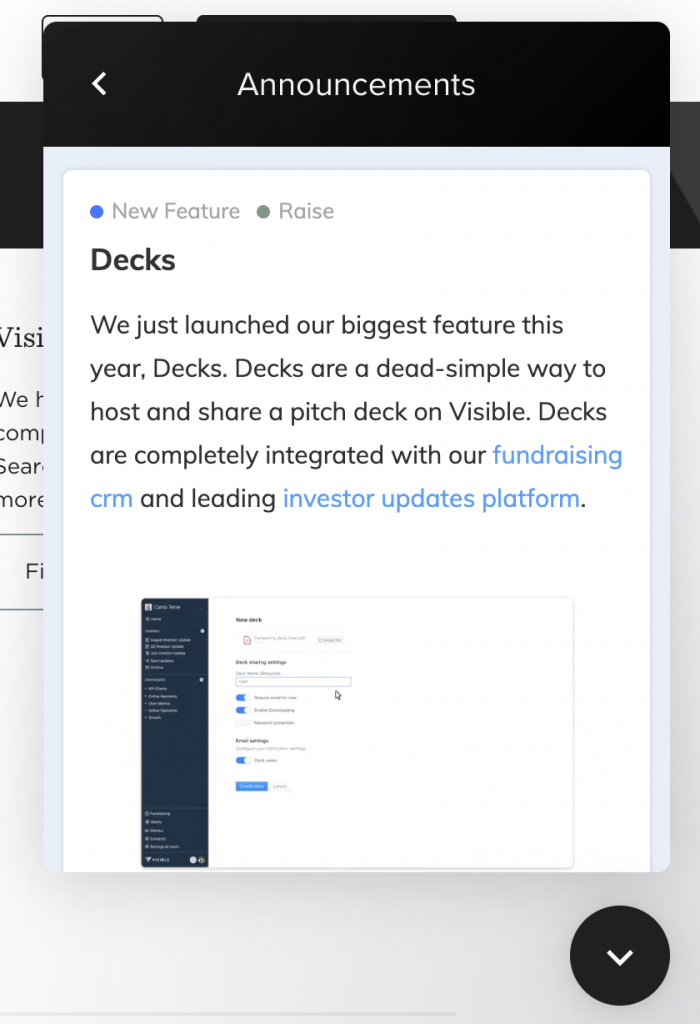Enable Password protection switch in screenshot
700x1024 pixels.
(x=243, y=723)
